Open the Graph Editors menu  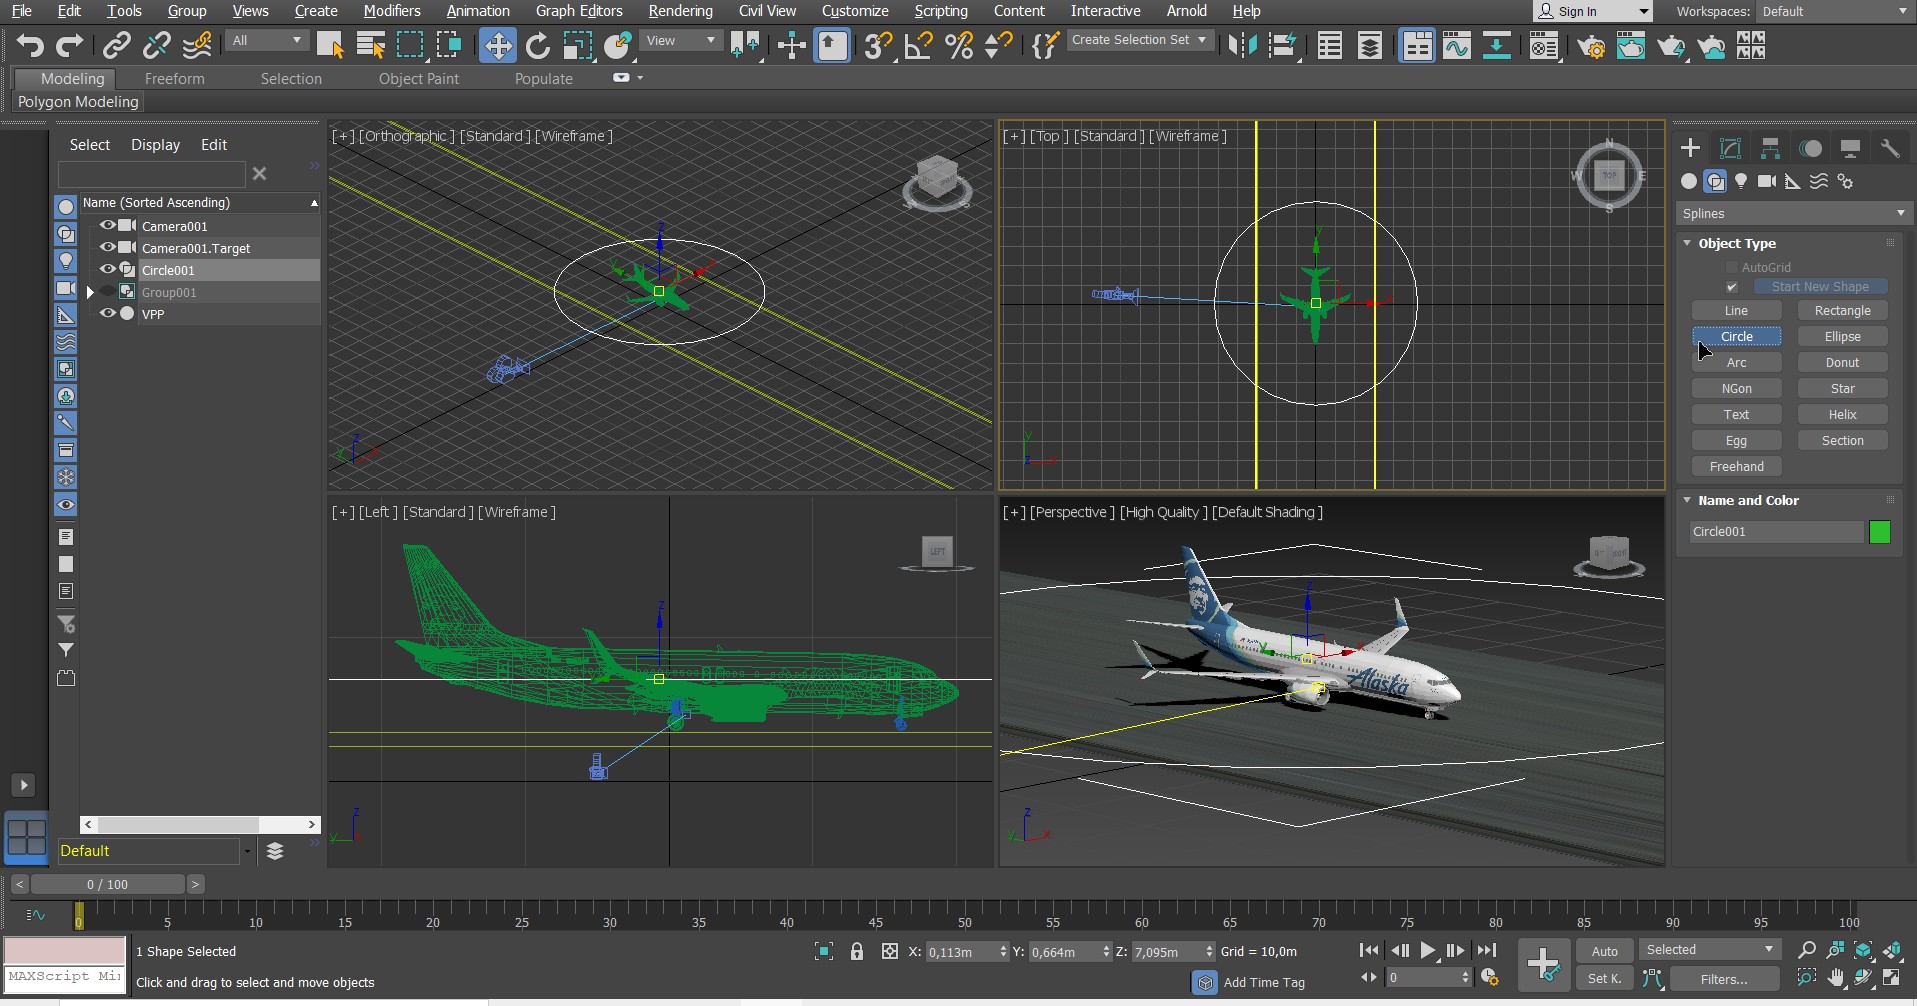[x=579, y=11]
